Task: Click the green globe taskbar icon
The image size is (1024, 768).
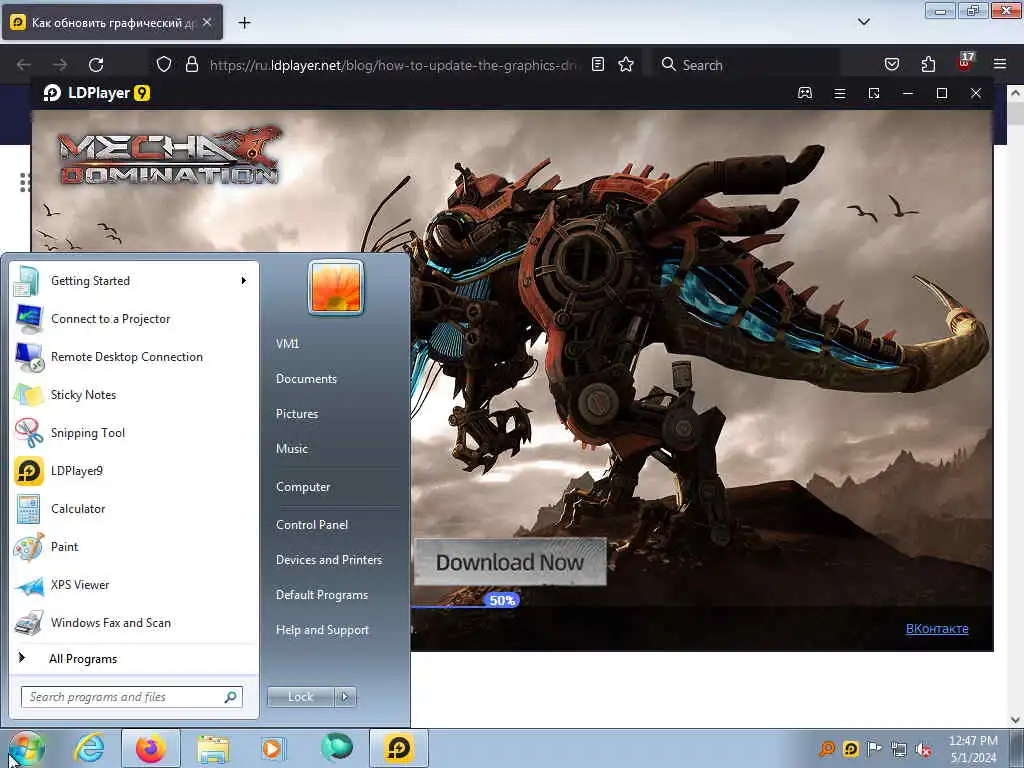Action: point(336,747)
